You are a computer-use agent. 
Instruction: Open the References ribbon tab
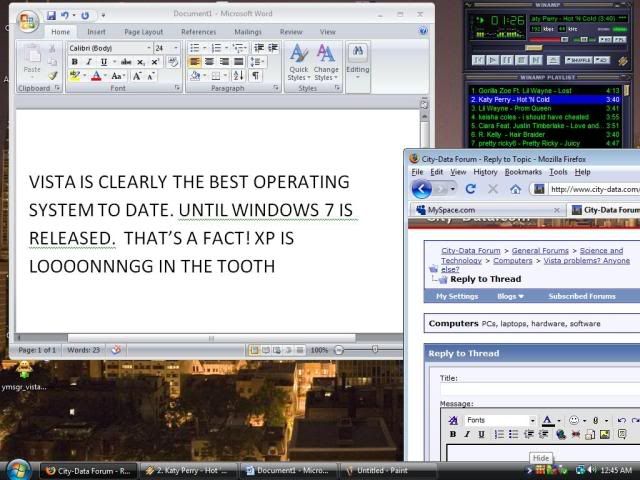[199, 32]
